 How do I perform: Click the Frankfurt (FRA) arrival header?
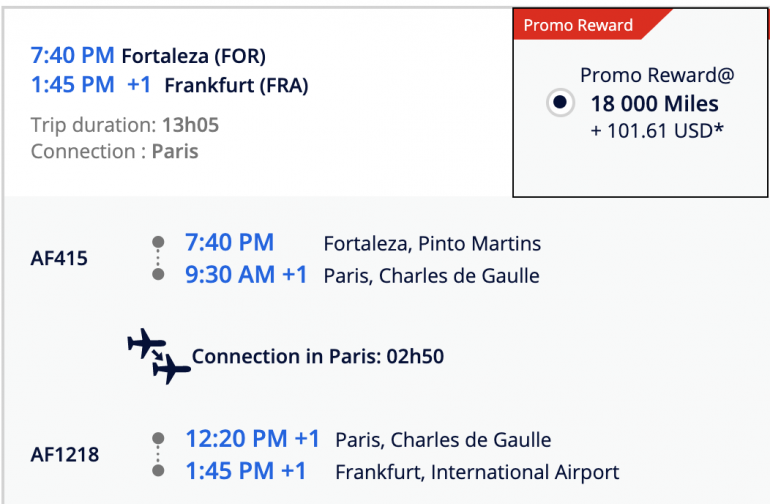coord(236,85)
